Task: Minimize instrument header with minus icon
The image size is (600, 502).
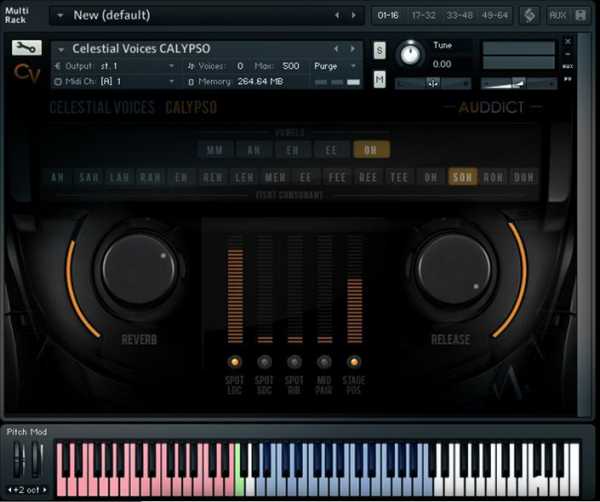Action: tap(568, 54)
